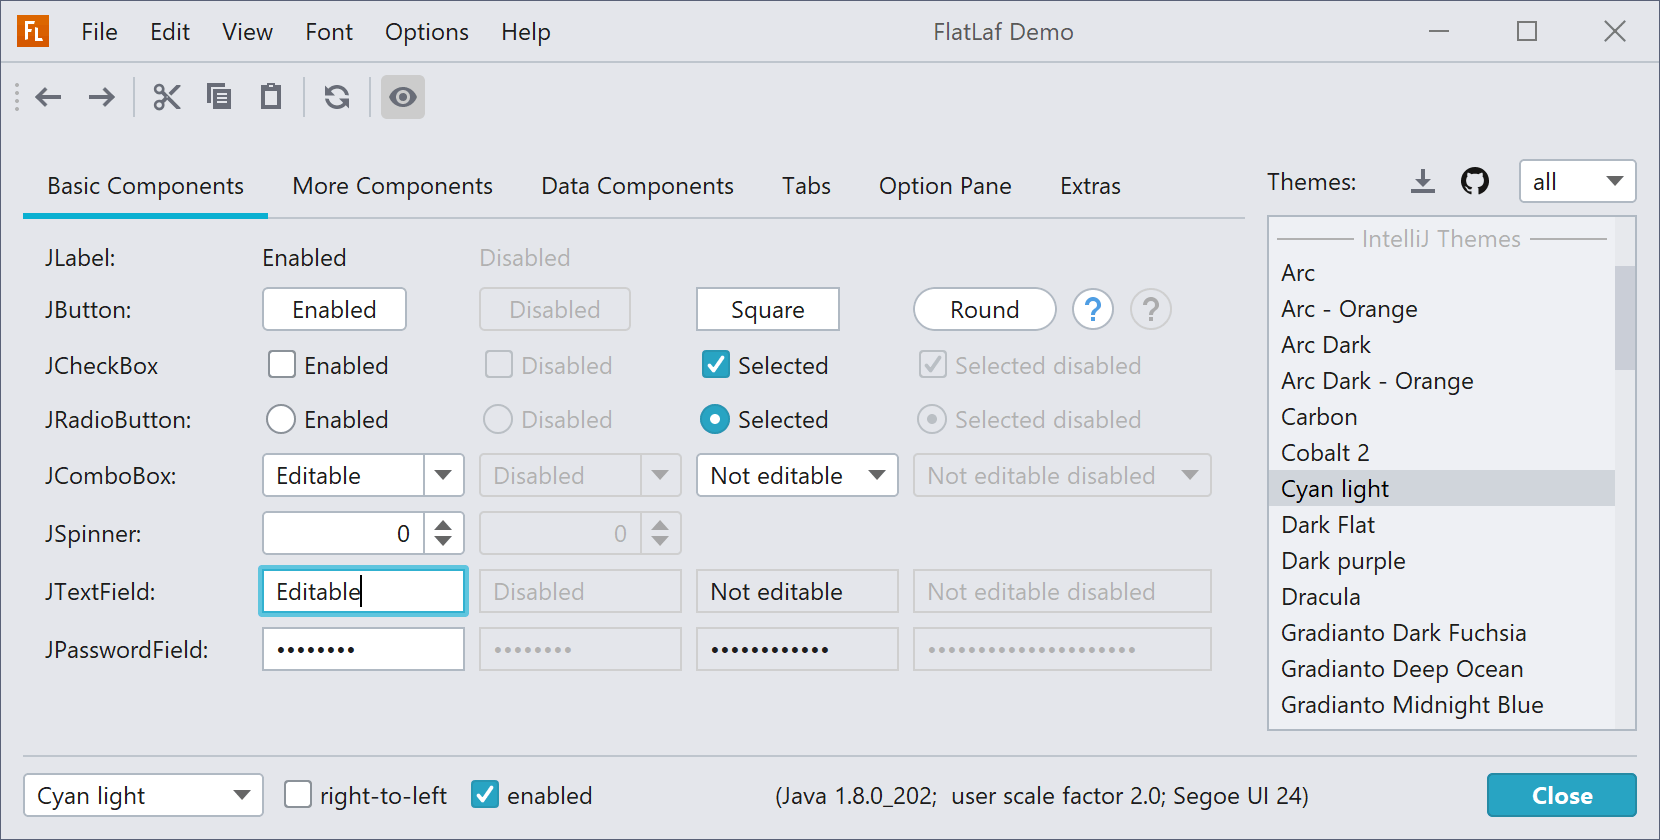1660x840 pixels.
Task: Select the Enabled JRadioButton
Action: [281, 419]
